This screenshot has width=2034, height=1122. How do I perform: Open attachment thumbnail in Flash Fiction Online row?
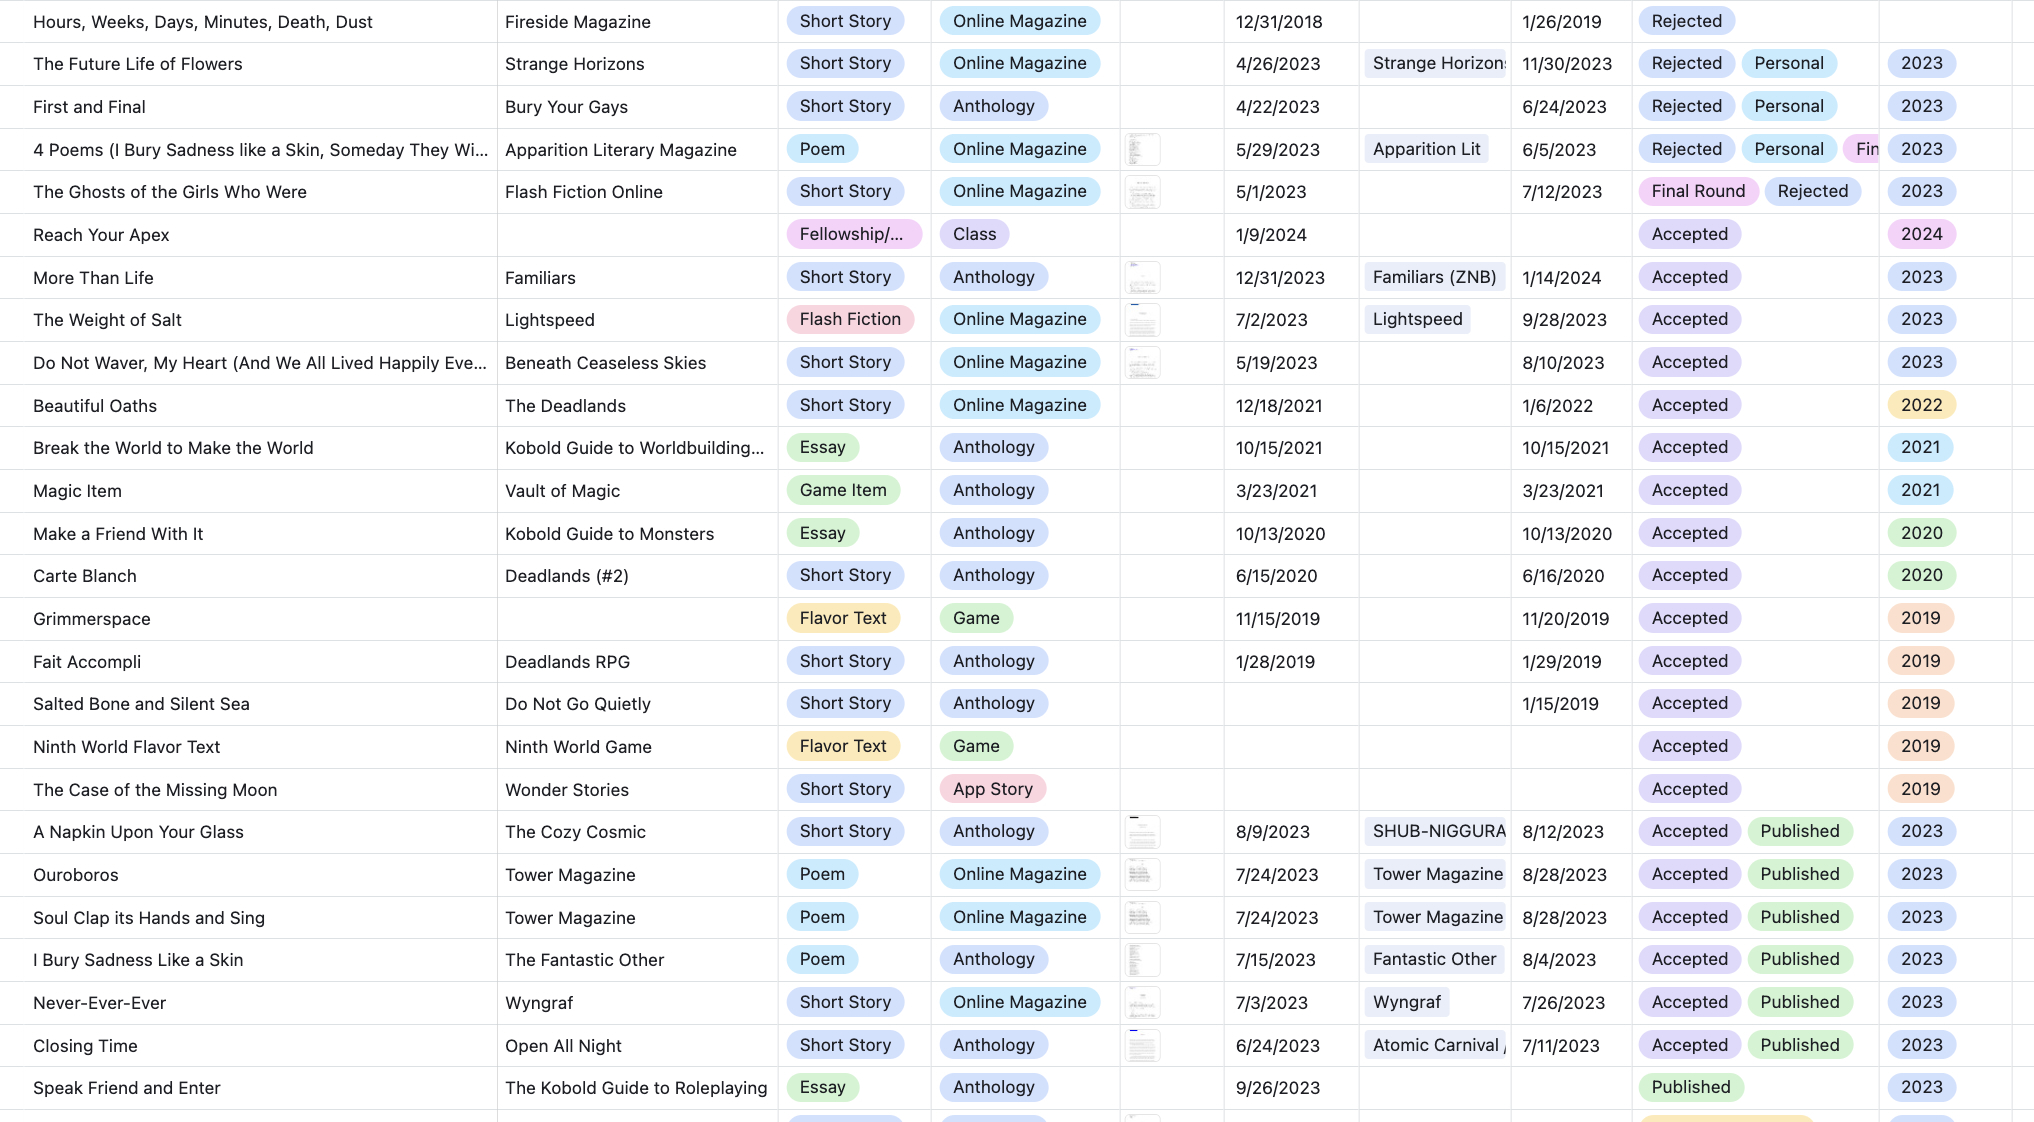[1142, 192]
